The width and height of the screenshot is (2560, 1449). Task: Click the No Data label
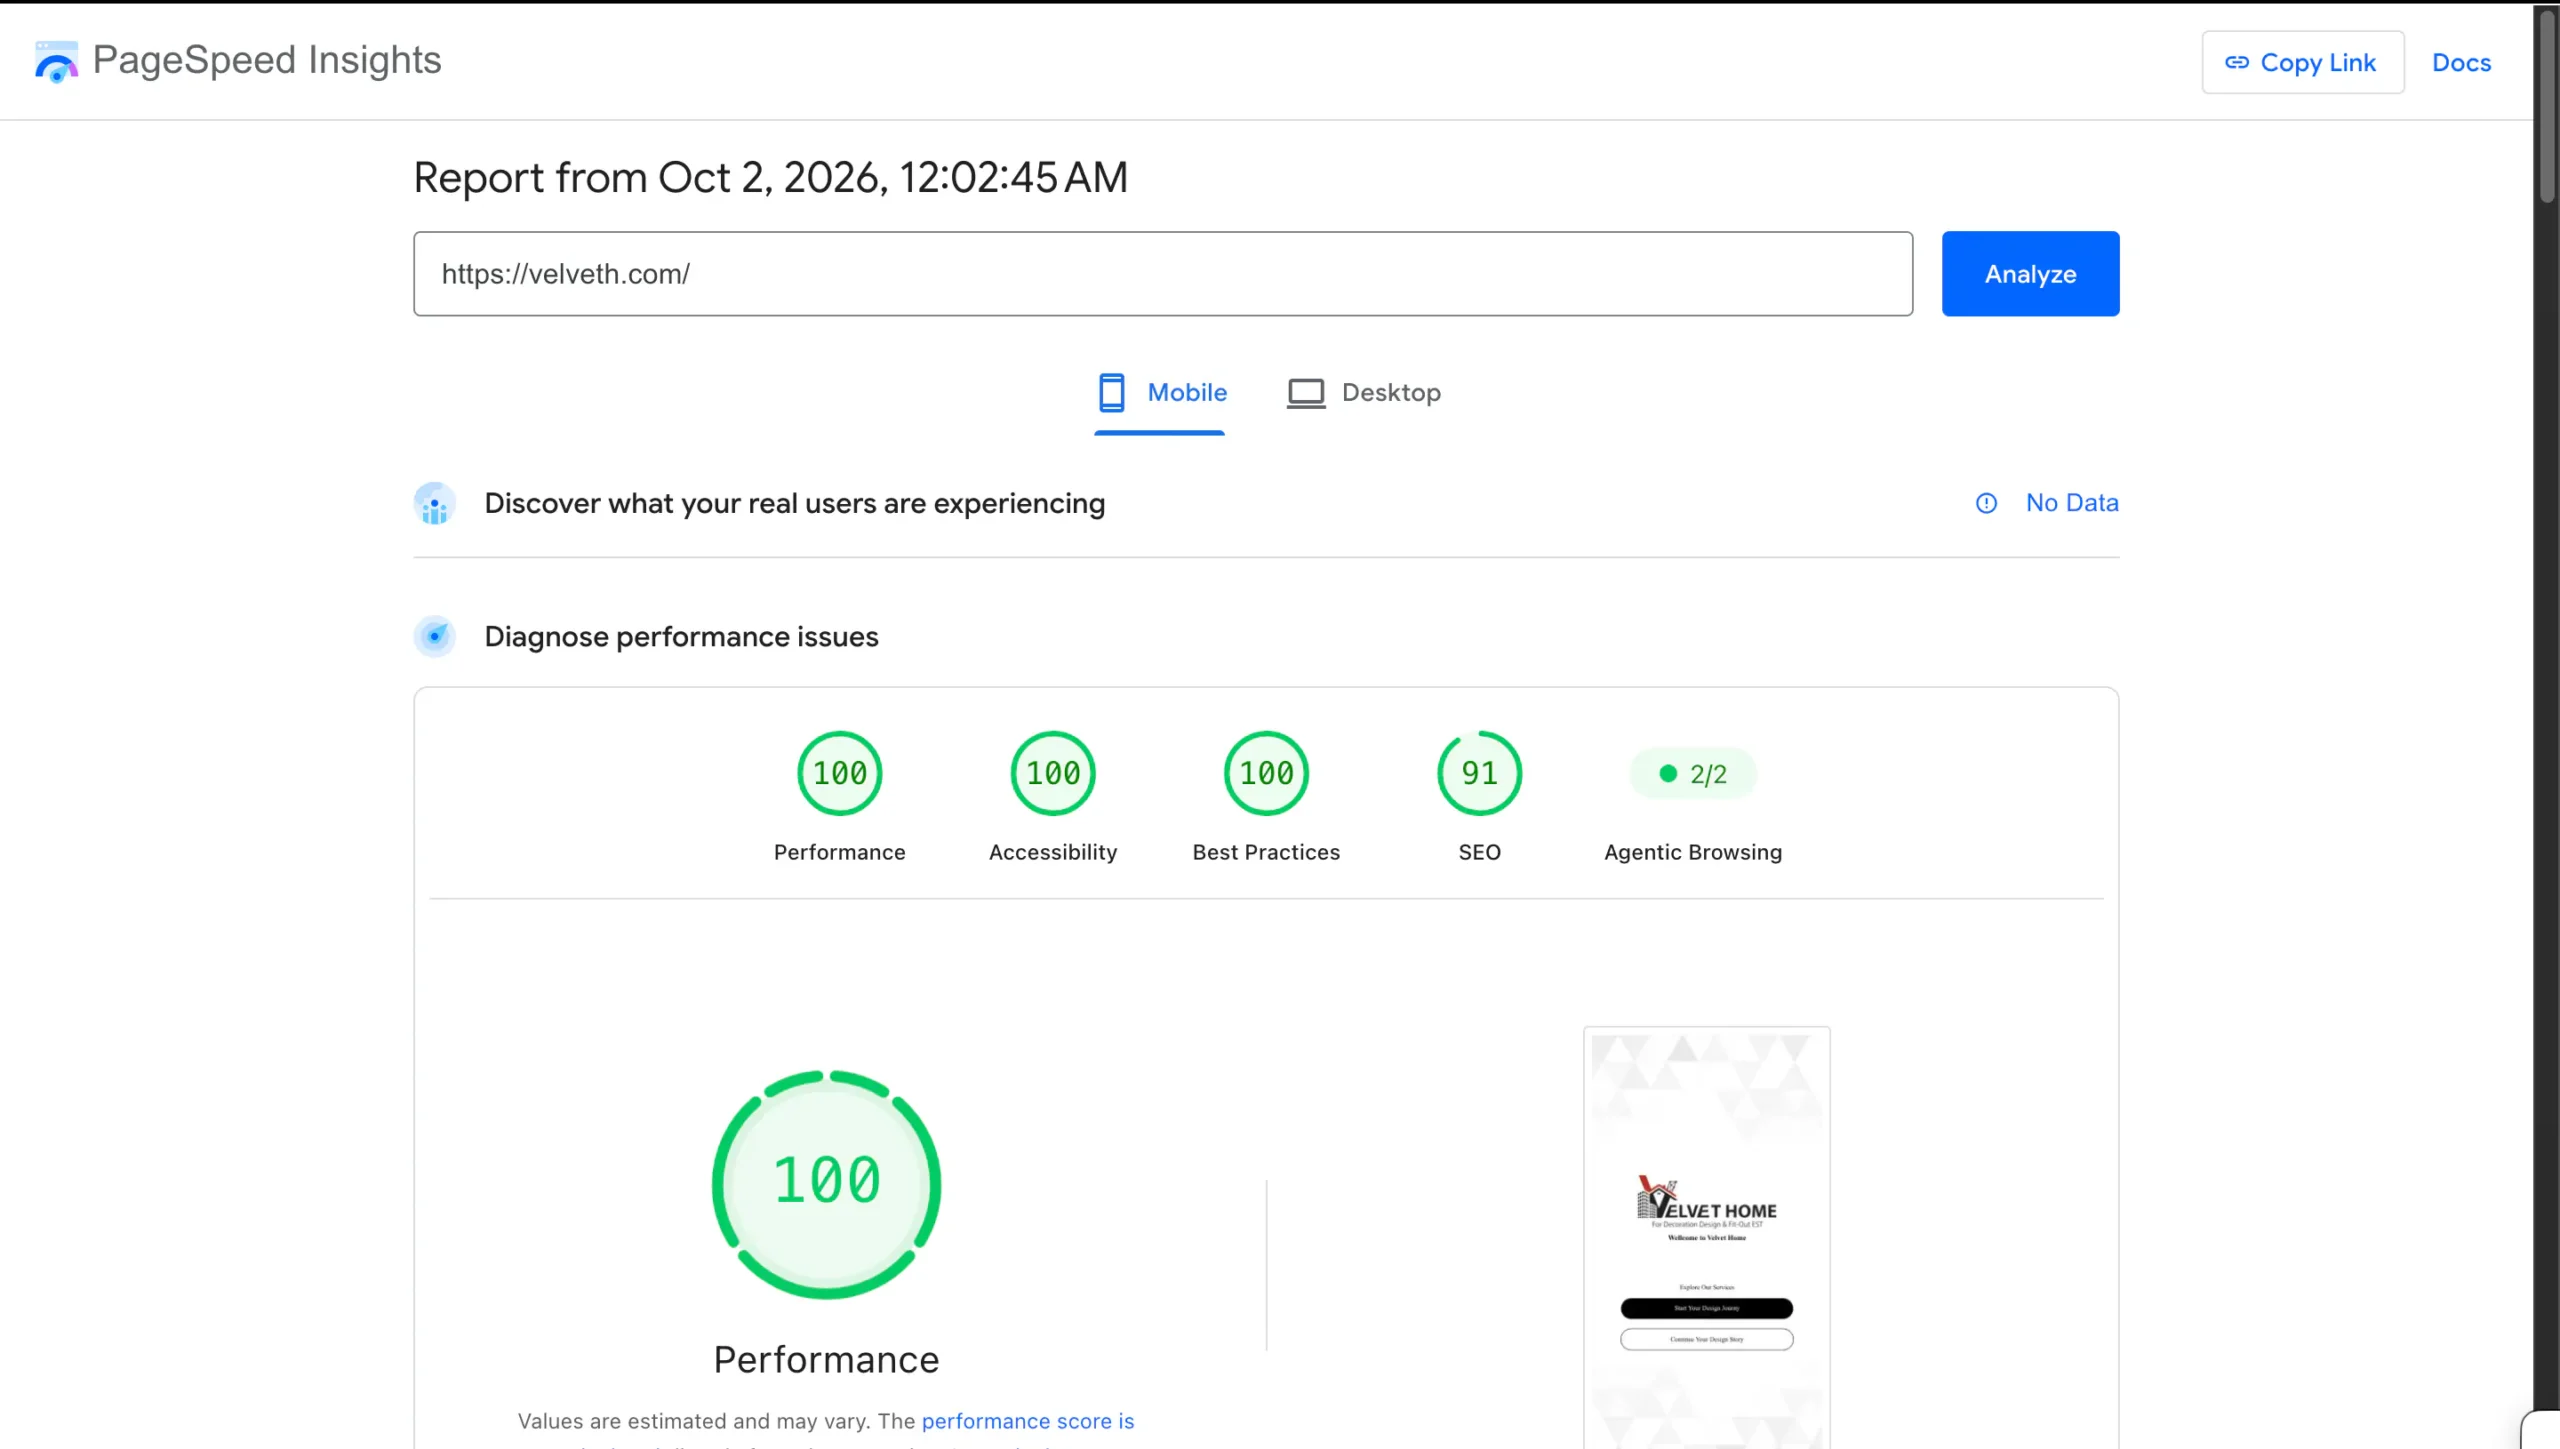[x=2072, y=503]
